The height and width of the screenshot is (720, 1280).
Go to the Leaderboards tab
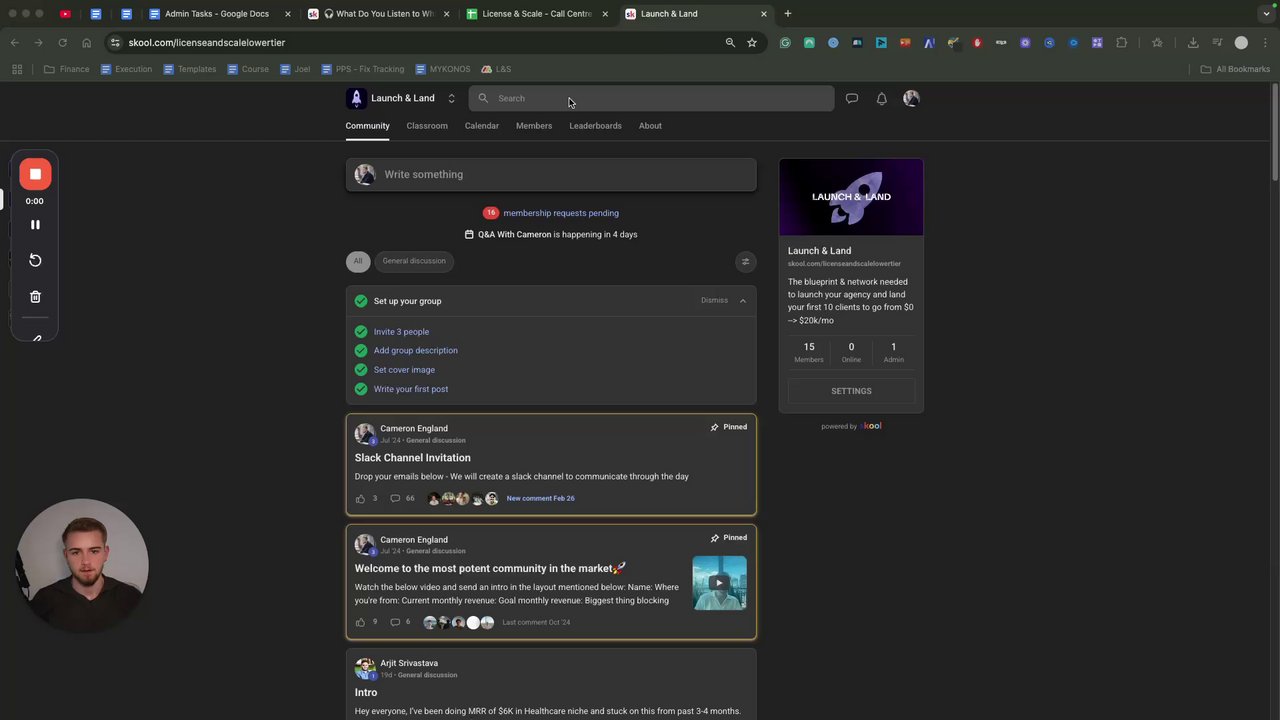pyautogui.click(x=595, y=126)
